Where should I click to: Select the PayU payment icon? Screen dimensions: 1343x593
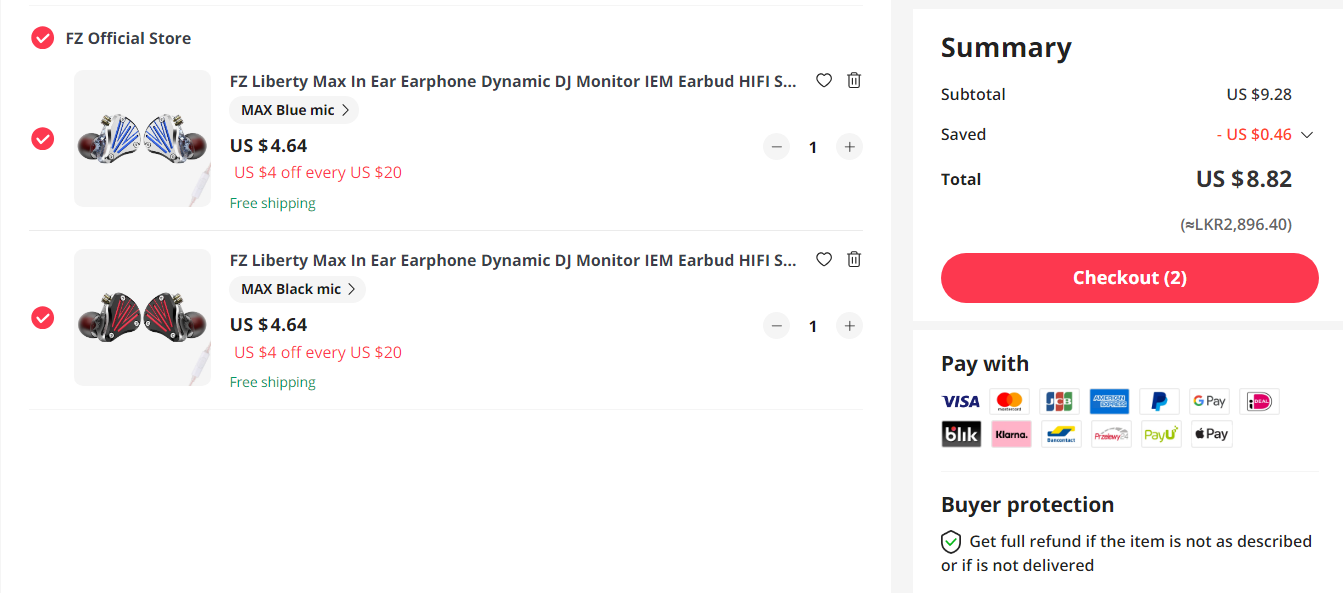(1160, 434)
